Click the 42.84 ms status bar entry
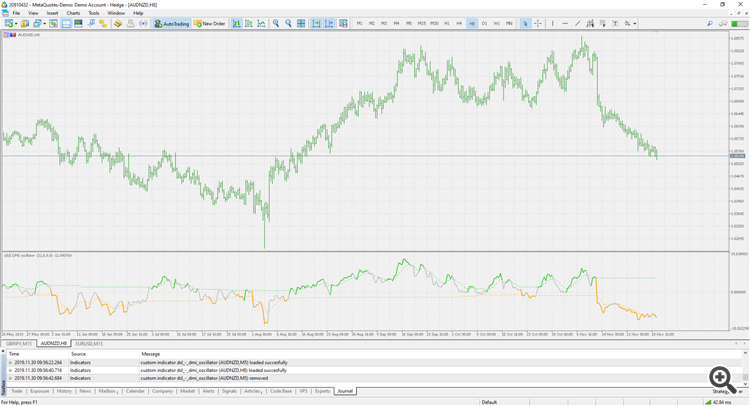 [x=718, y=402]
